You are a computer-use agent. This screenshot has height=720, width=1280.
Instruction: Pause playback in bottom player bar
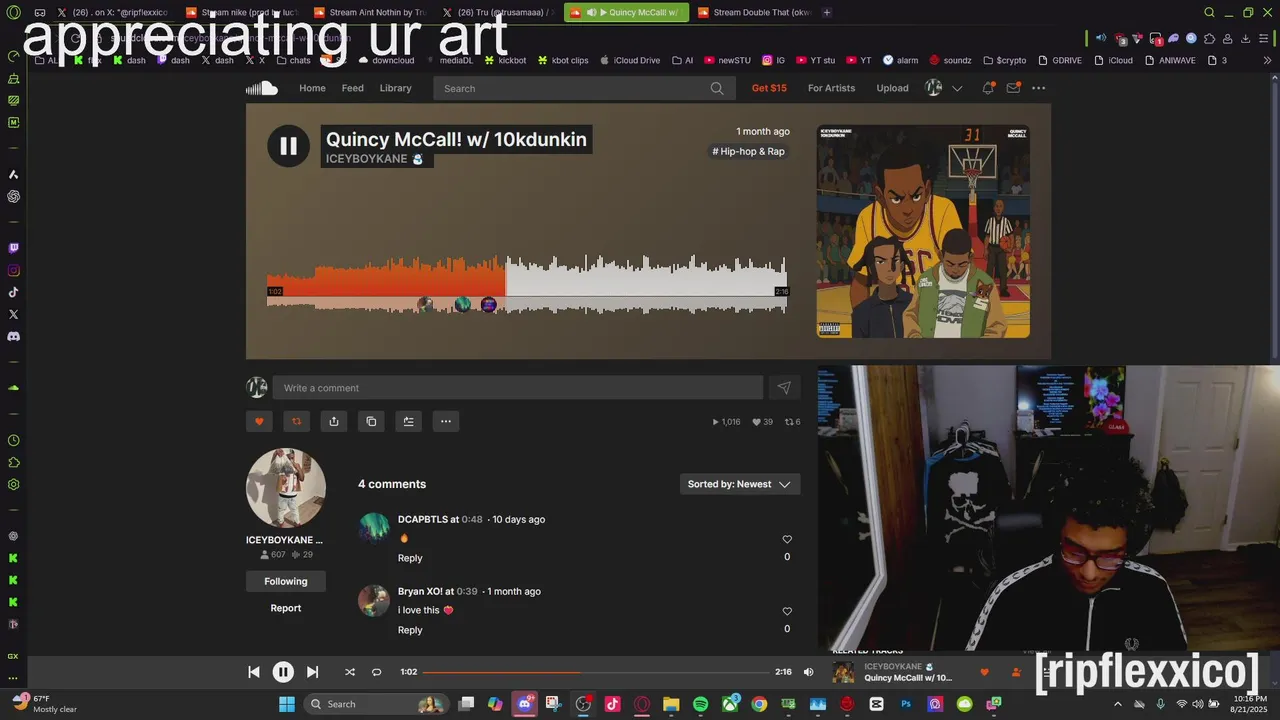[x=283, y=672]
